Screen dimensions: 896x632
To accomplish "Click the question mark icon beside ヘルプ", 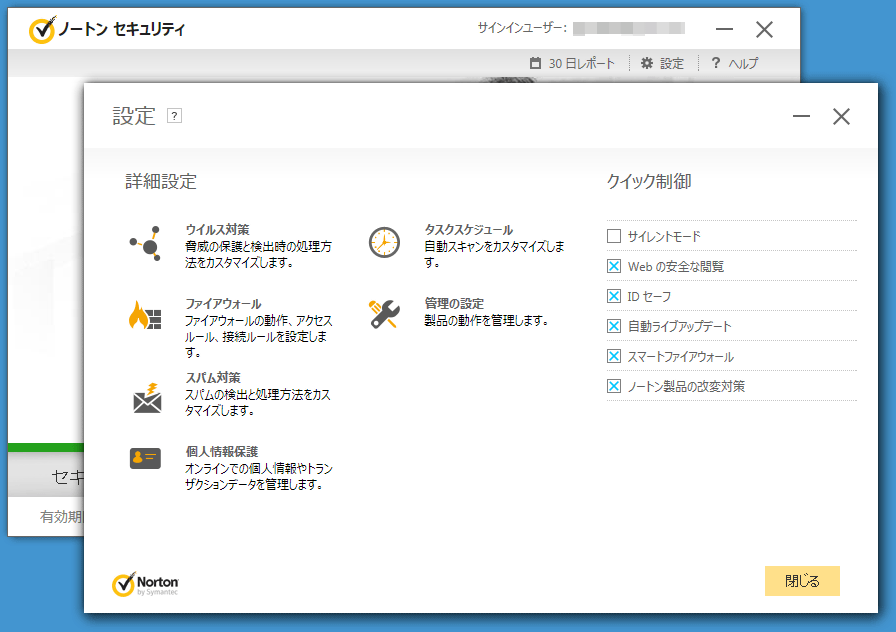I will (715, 62).
